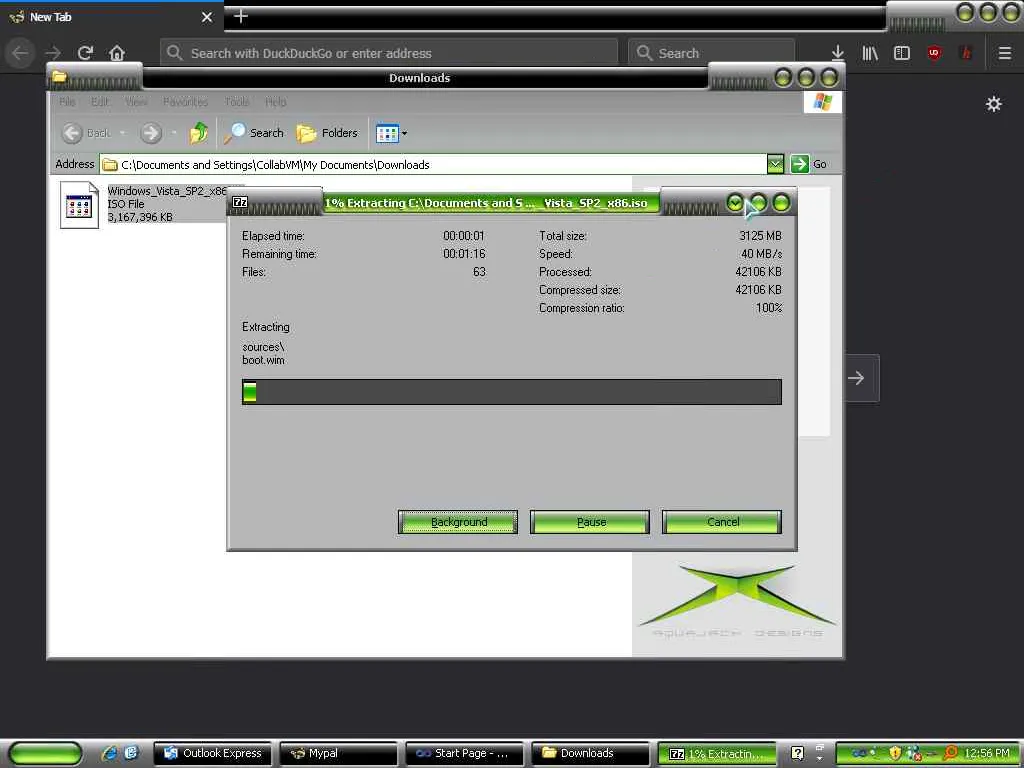1024x768 pixels.
Task: Open the address bar dropdown in Downloads
Action: coord(775,164)
